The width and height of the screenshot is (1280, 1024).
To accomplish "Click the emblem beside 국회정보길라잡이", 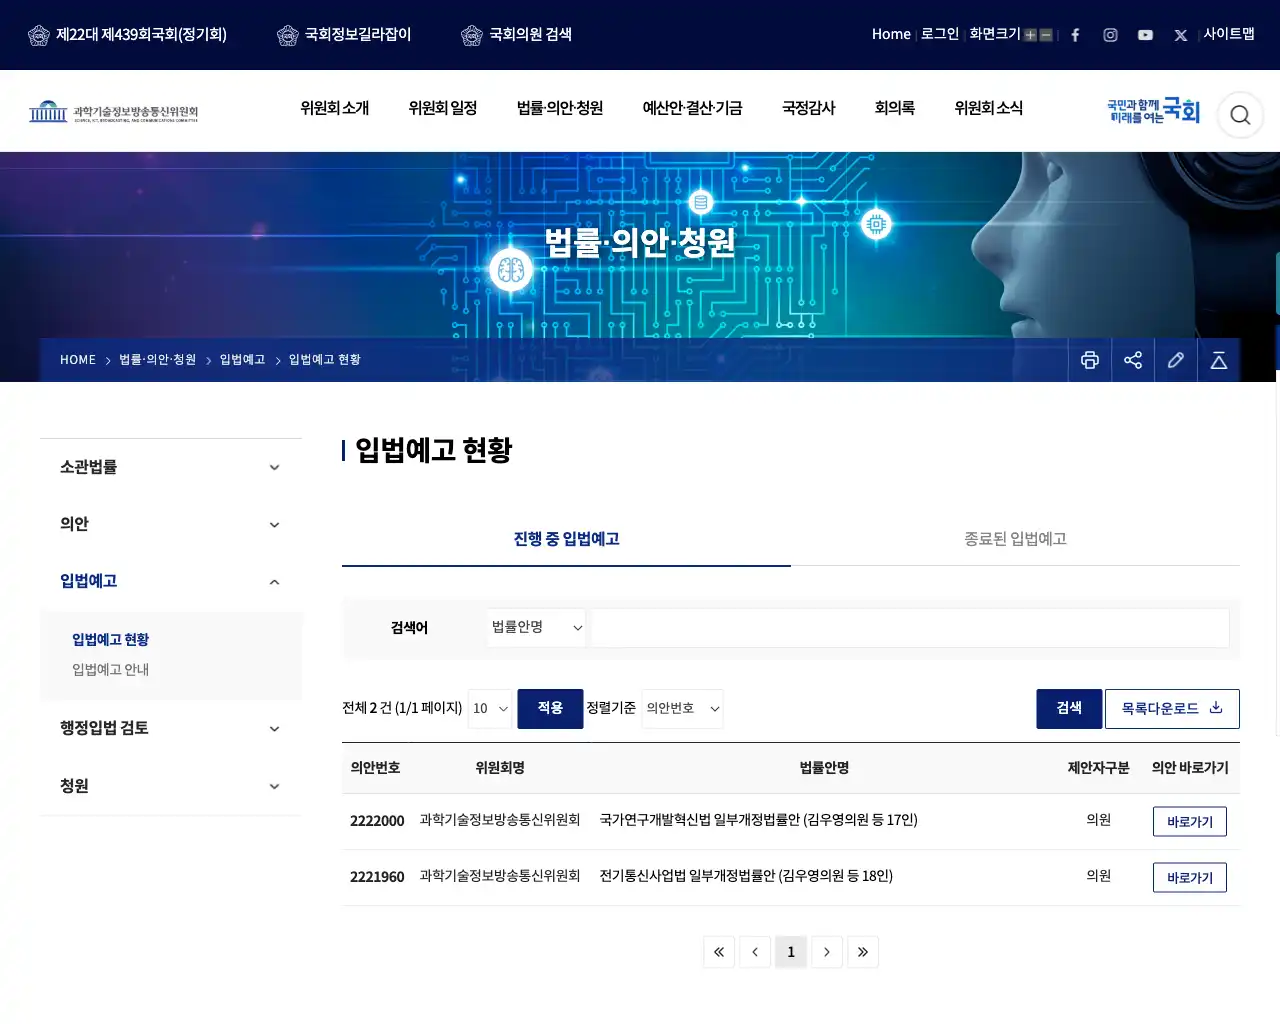I will click(288, 35).
